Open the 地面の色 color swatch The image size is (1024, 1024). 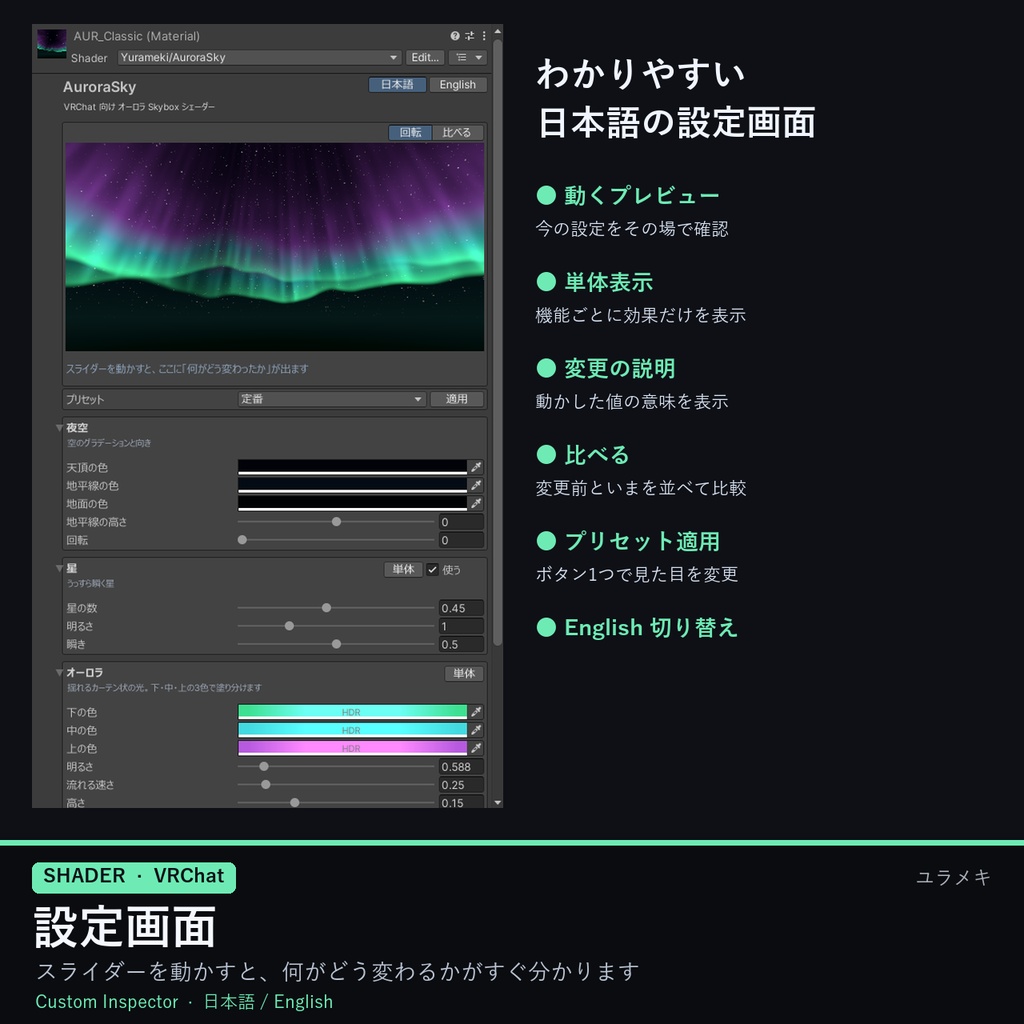tap(352, 504)
